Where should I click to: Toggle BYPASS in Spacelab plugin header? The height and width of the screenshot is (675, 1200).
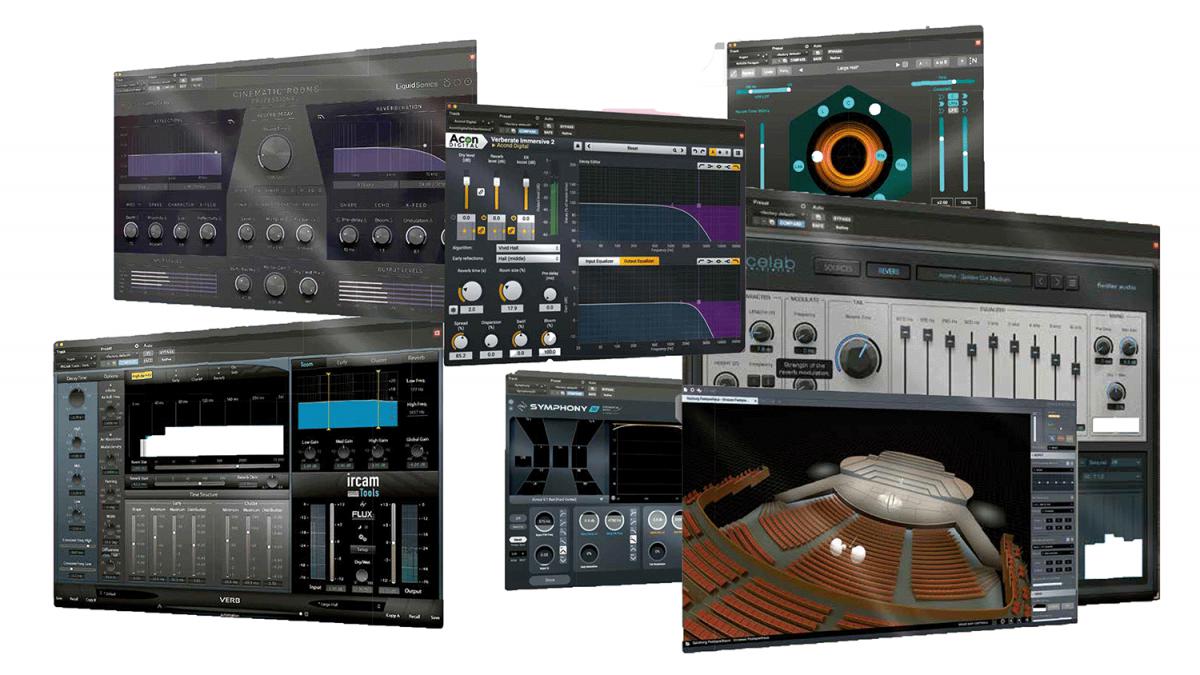(x=842, y=219)
